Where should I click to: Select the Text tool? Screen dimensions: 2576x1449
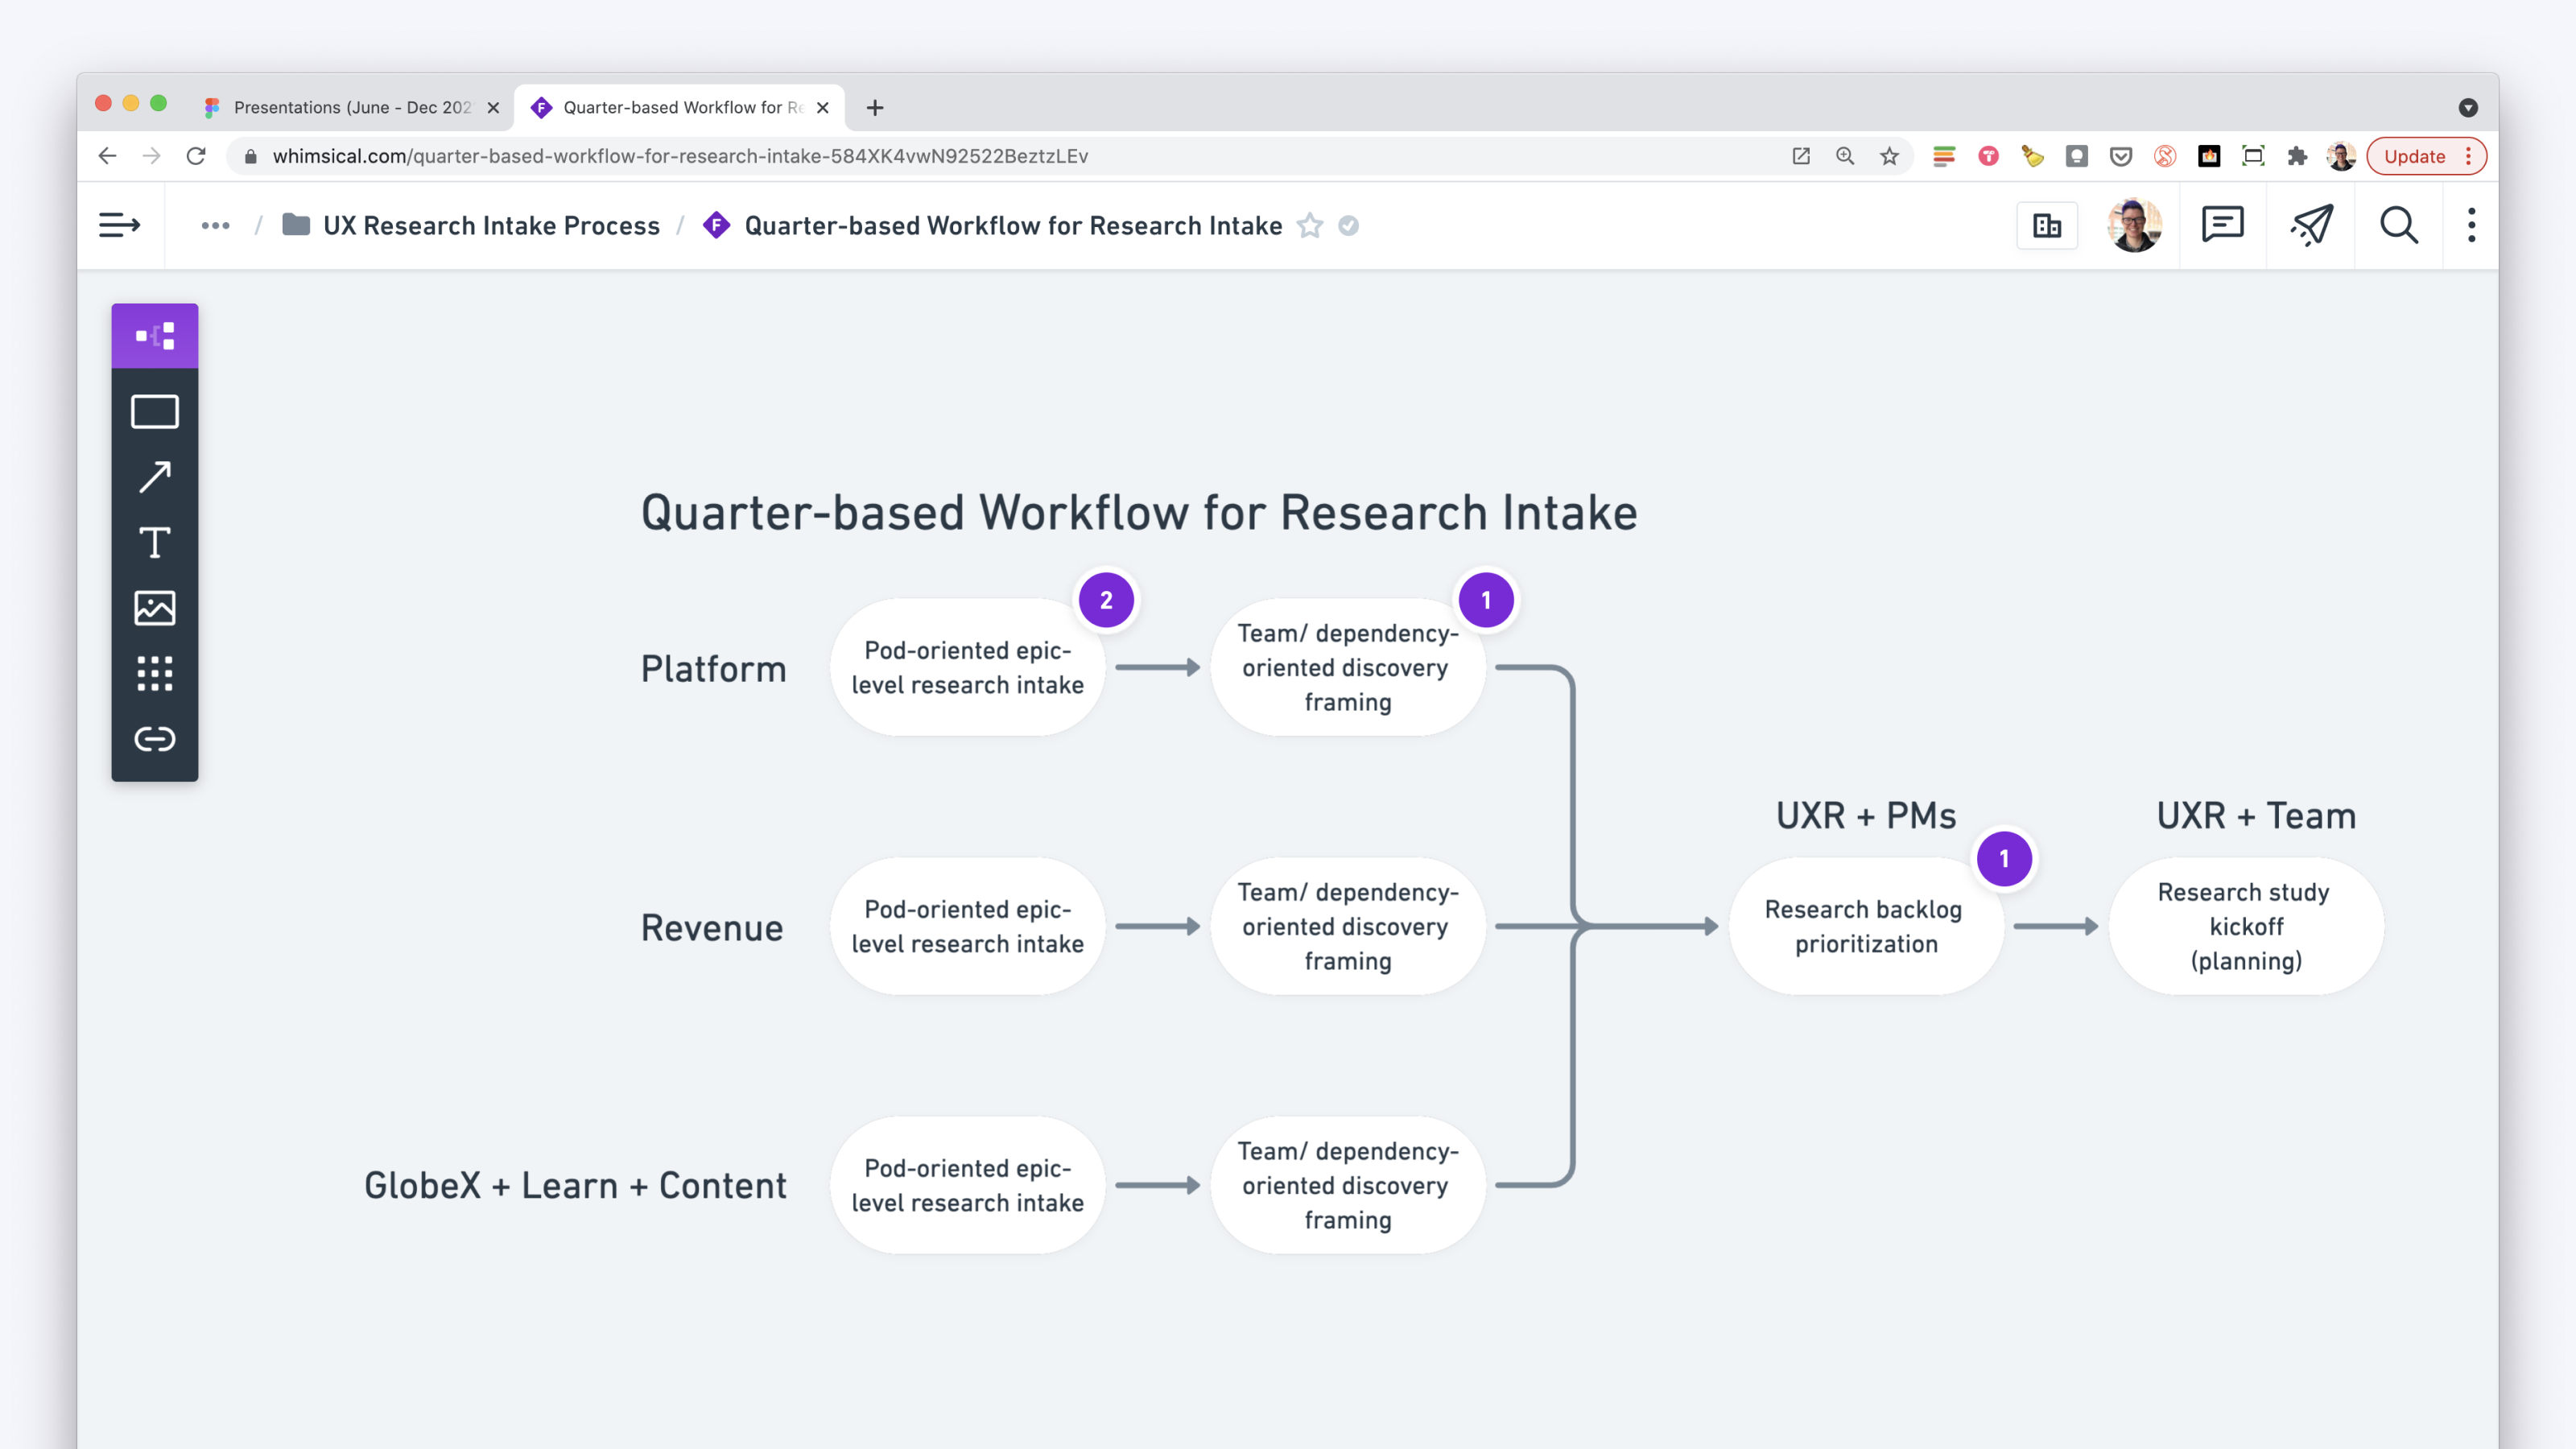pyautogui.click(x=155, y=543)
